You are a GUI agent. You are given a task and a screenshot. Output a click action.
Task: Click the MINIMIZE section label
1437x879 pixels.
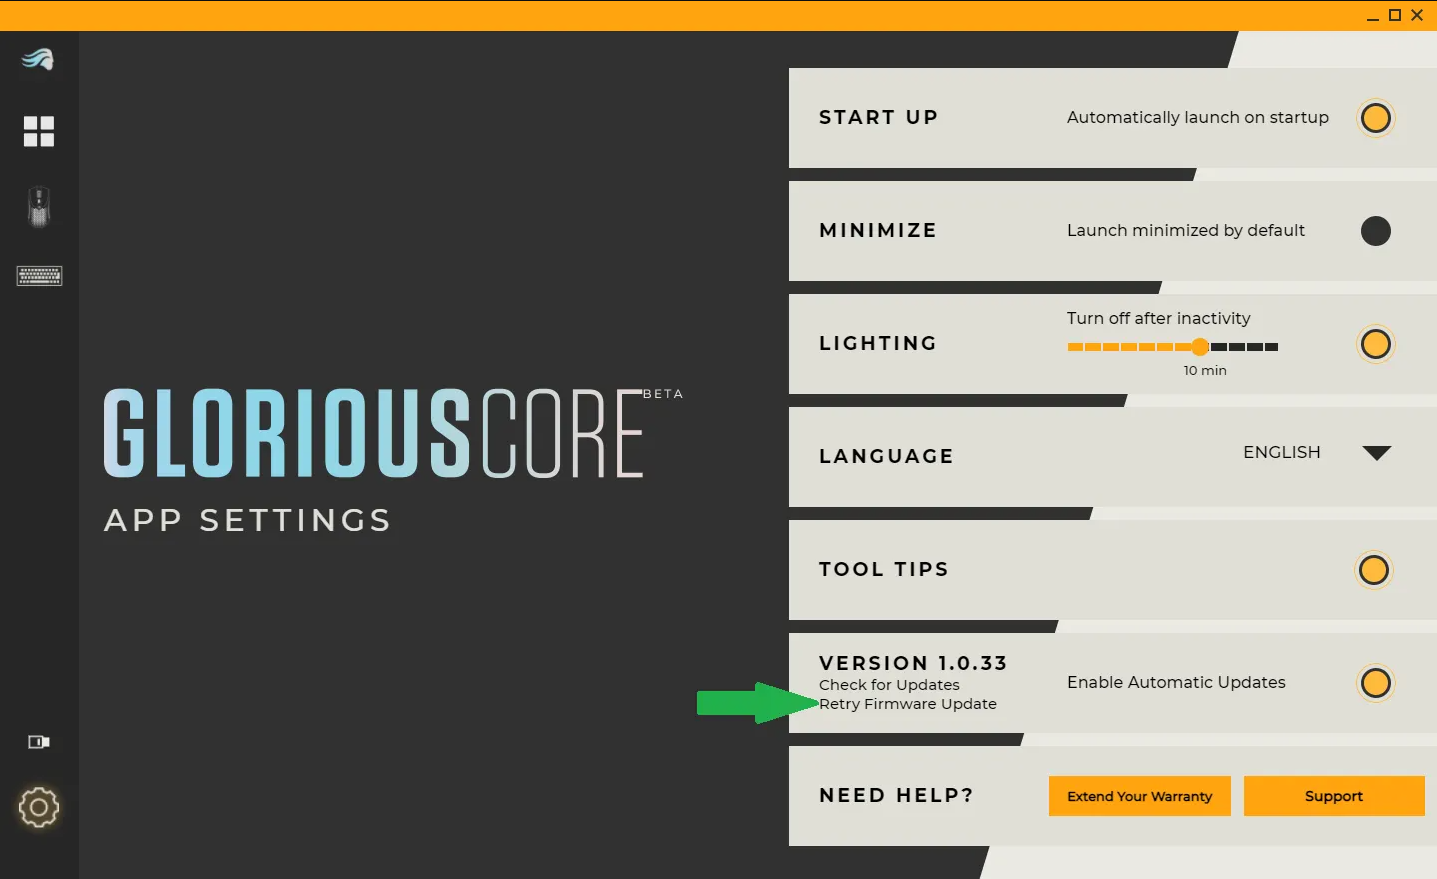(878, 230)
